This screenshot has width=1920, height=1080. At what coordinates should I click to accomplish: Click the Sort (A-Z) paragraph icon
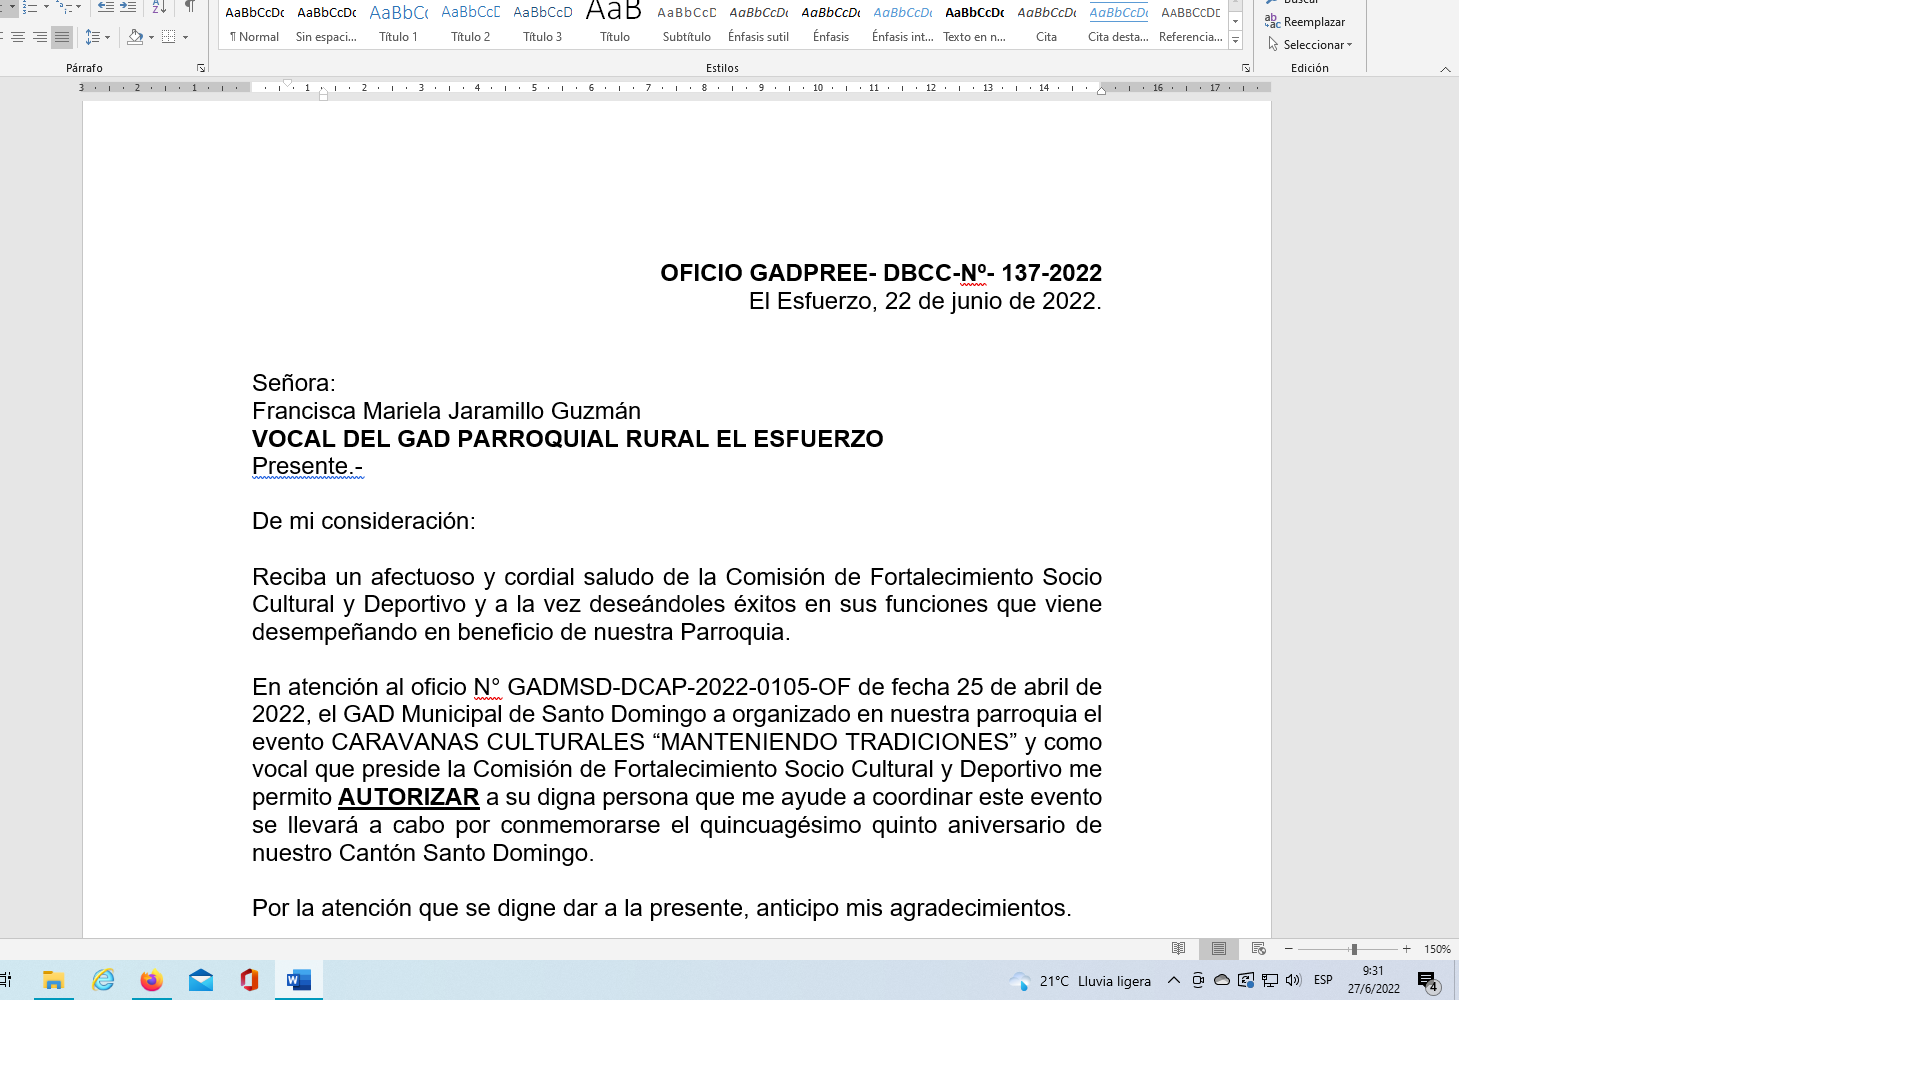159,7
